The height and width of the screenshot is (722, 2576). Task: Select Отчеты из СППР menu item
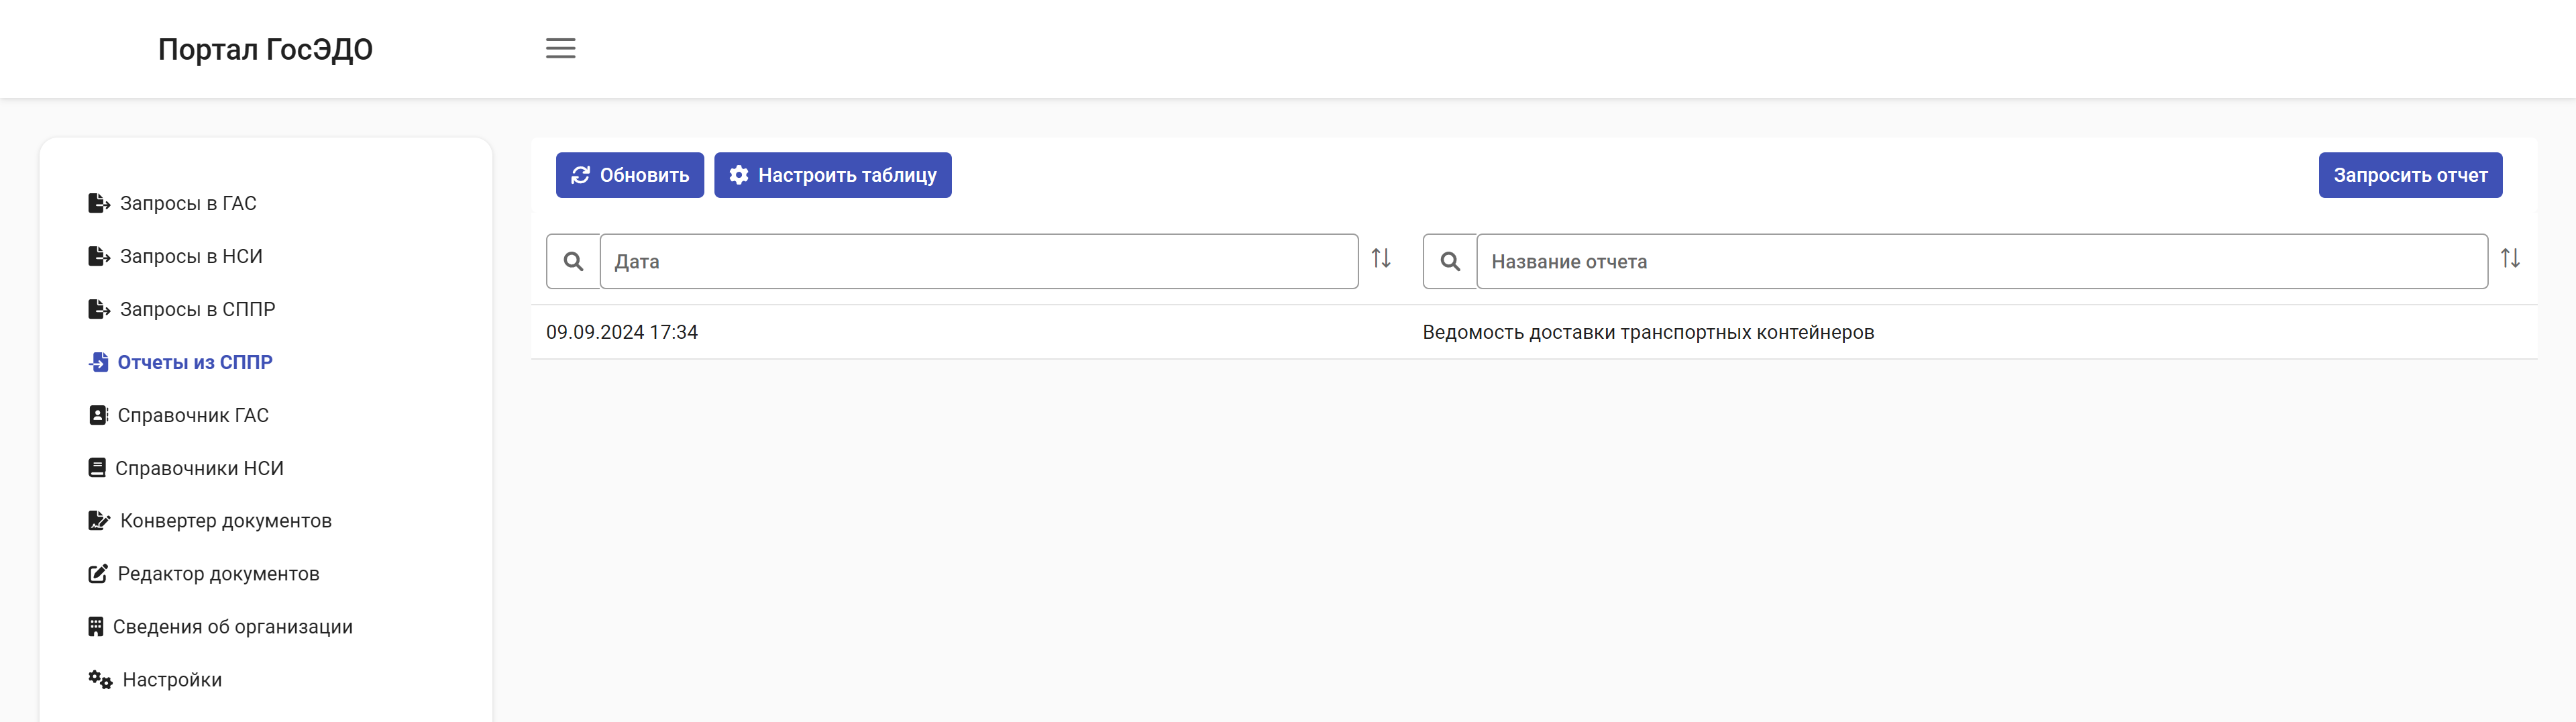pos(195,362)
